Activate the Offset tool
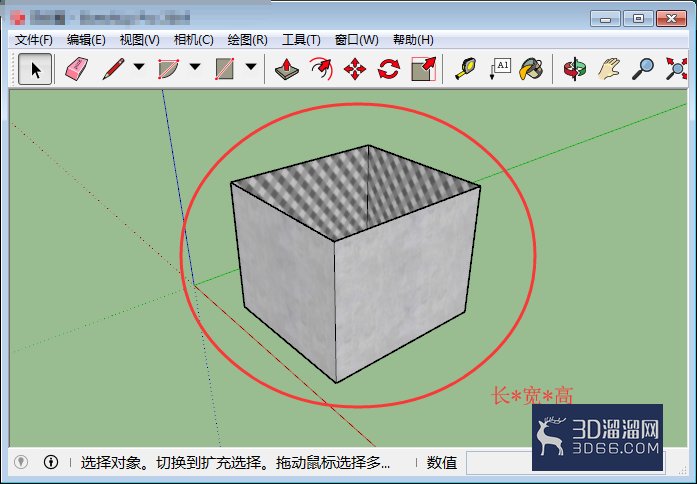 321,69
